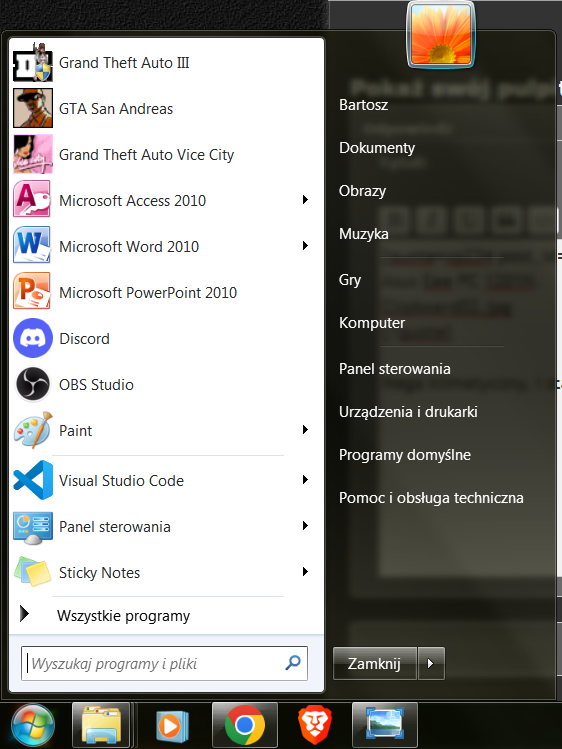
Task: Click the search magnifier icon
Action: pos(293,663)
